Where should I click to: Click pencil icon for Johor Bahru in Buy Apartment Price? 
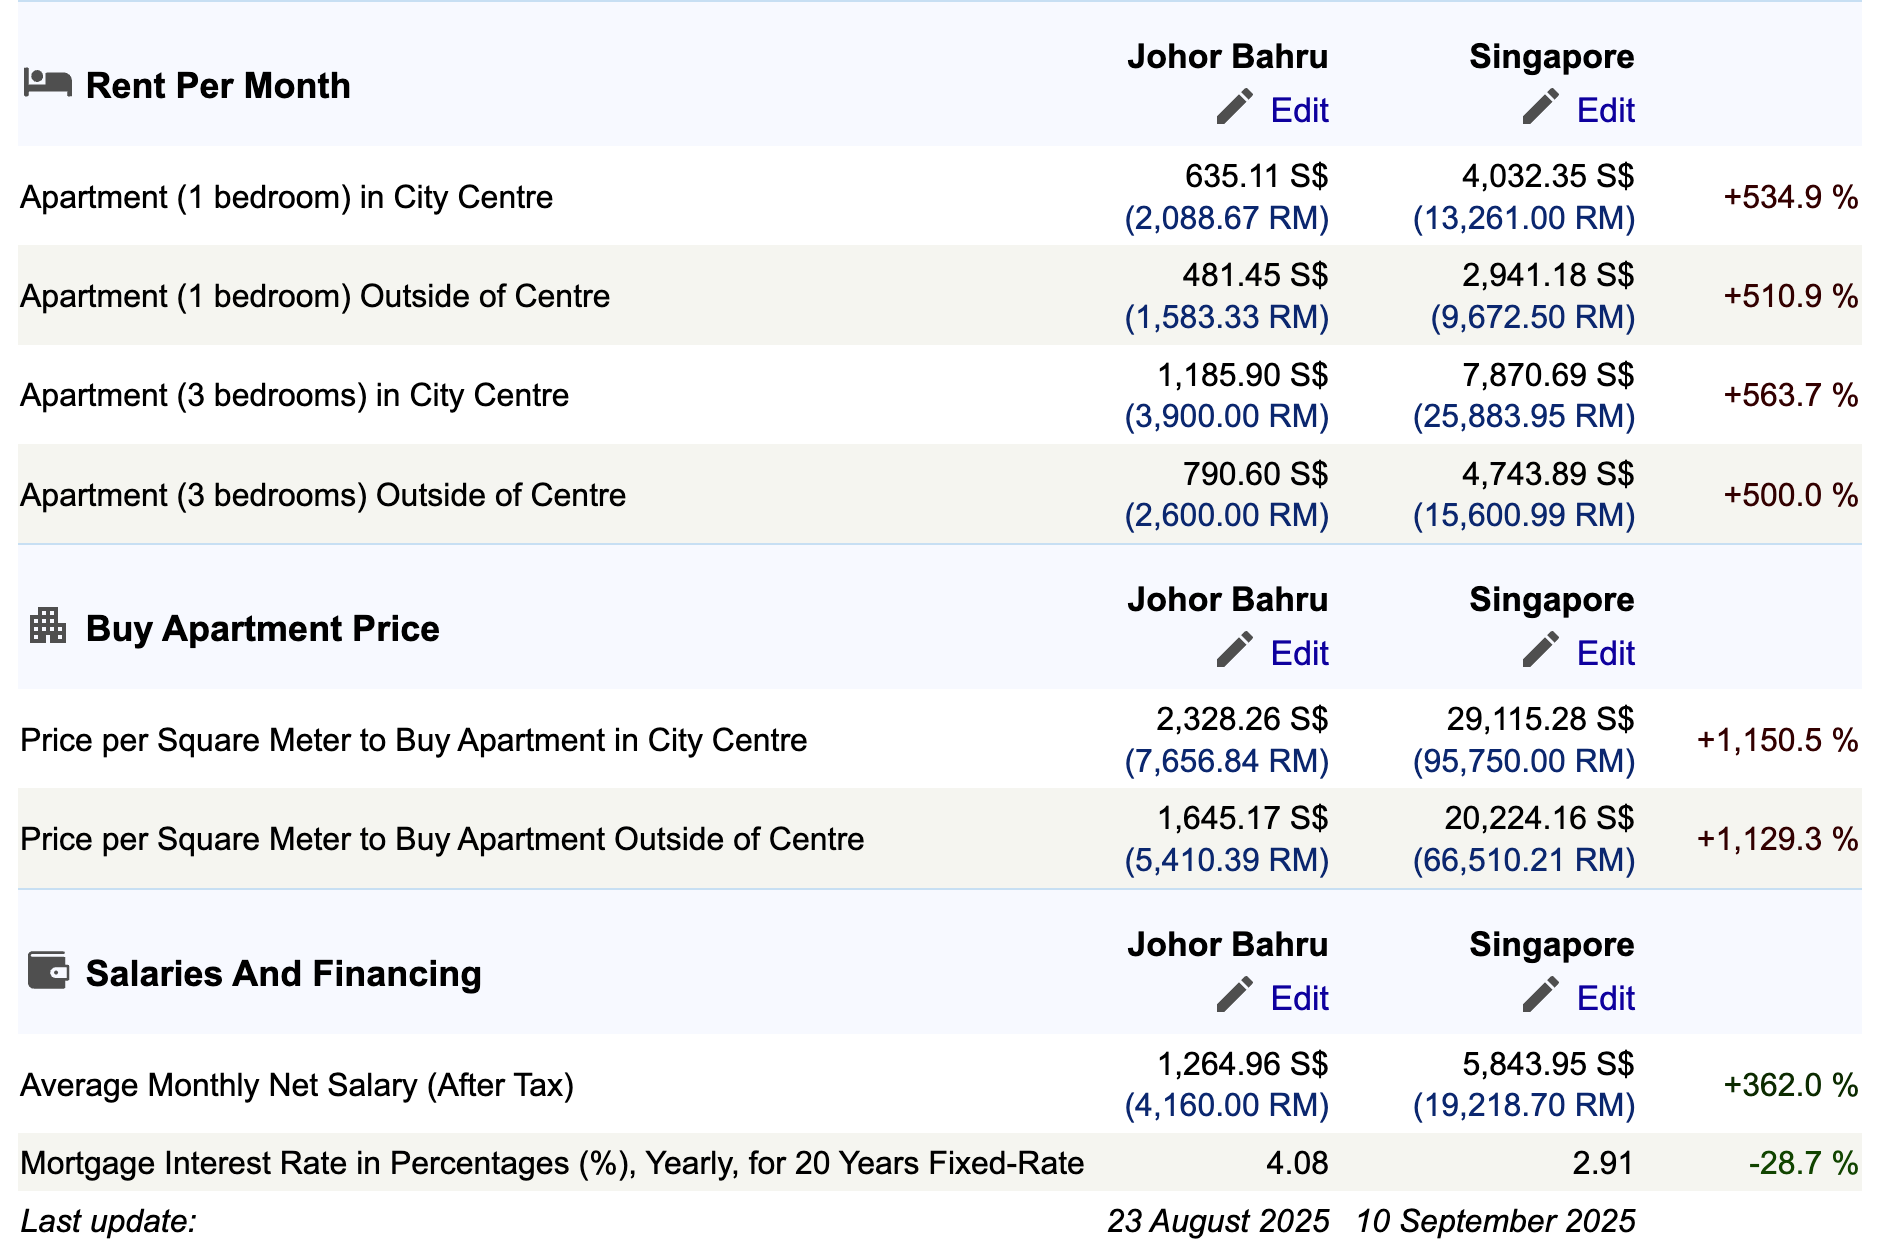pos(1235,650)
